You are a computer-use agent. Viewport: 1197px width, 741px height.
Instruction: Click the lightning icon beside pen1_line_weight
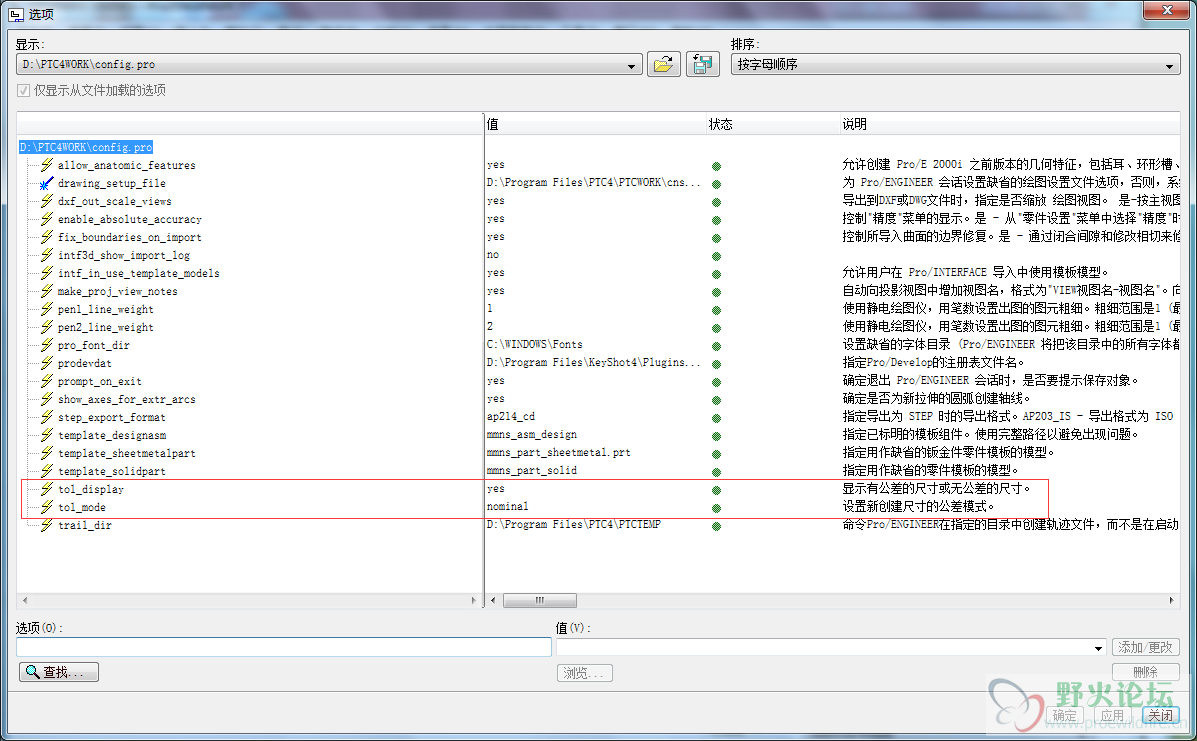click(x=47, y=309)
